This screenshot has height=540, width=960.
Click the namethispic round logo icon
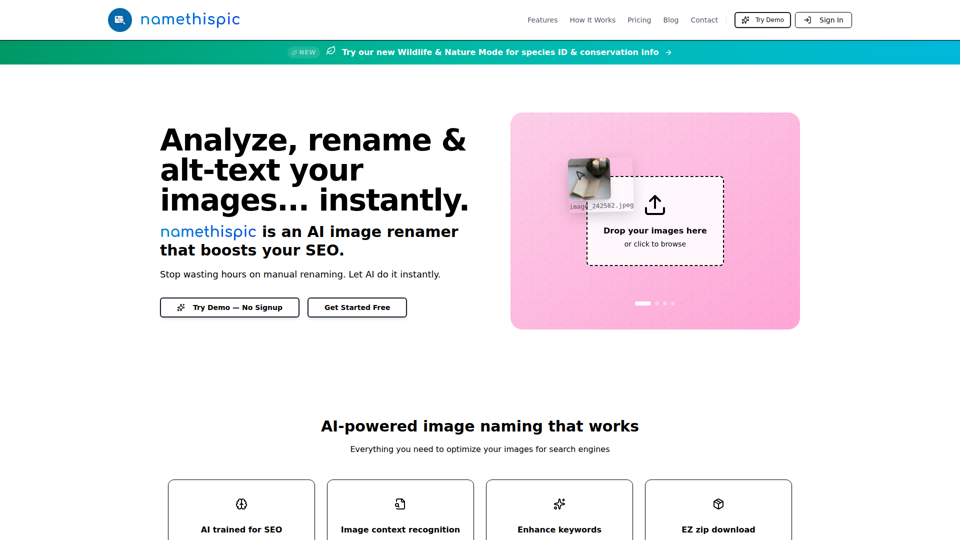click(120, 20)
